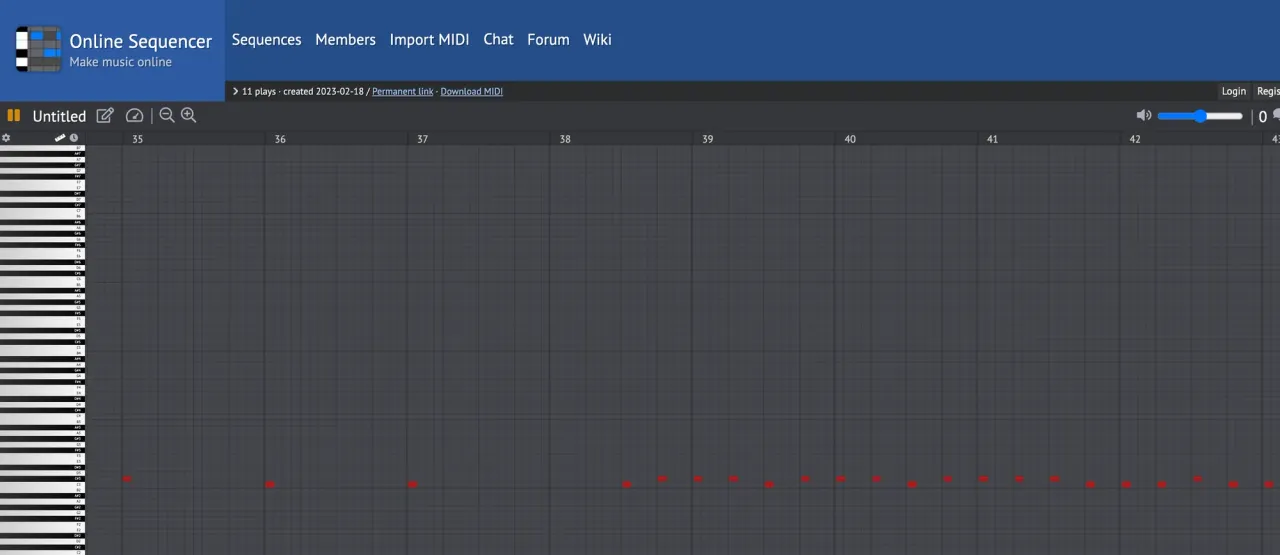
Task: Jump to measure 35 on the timeline
Action: tap(138, 139)
